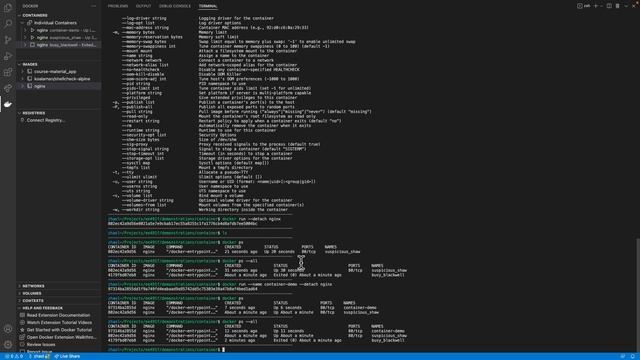Switch to the Problems tab
640x360 pixels.
click(x=118, y=6)
